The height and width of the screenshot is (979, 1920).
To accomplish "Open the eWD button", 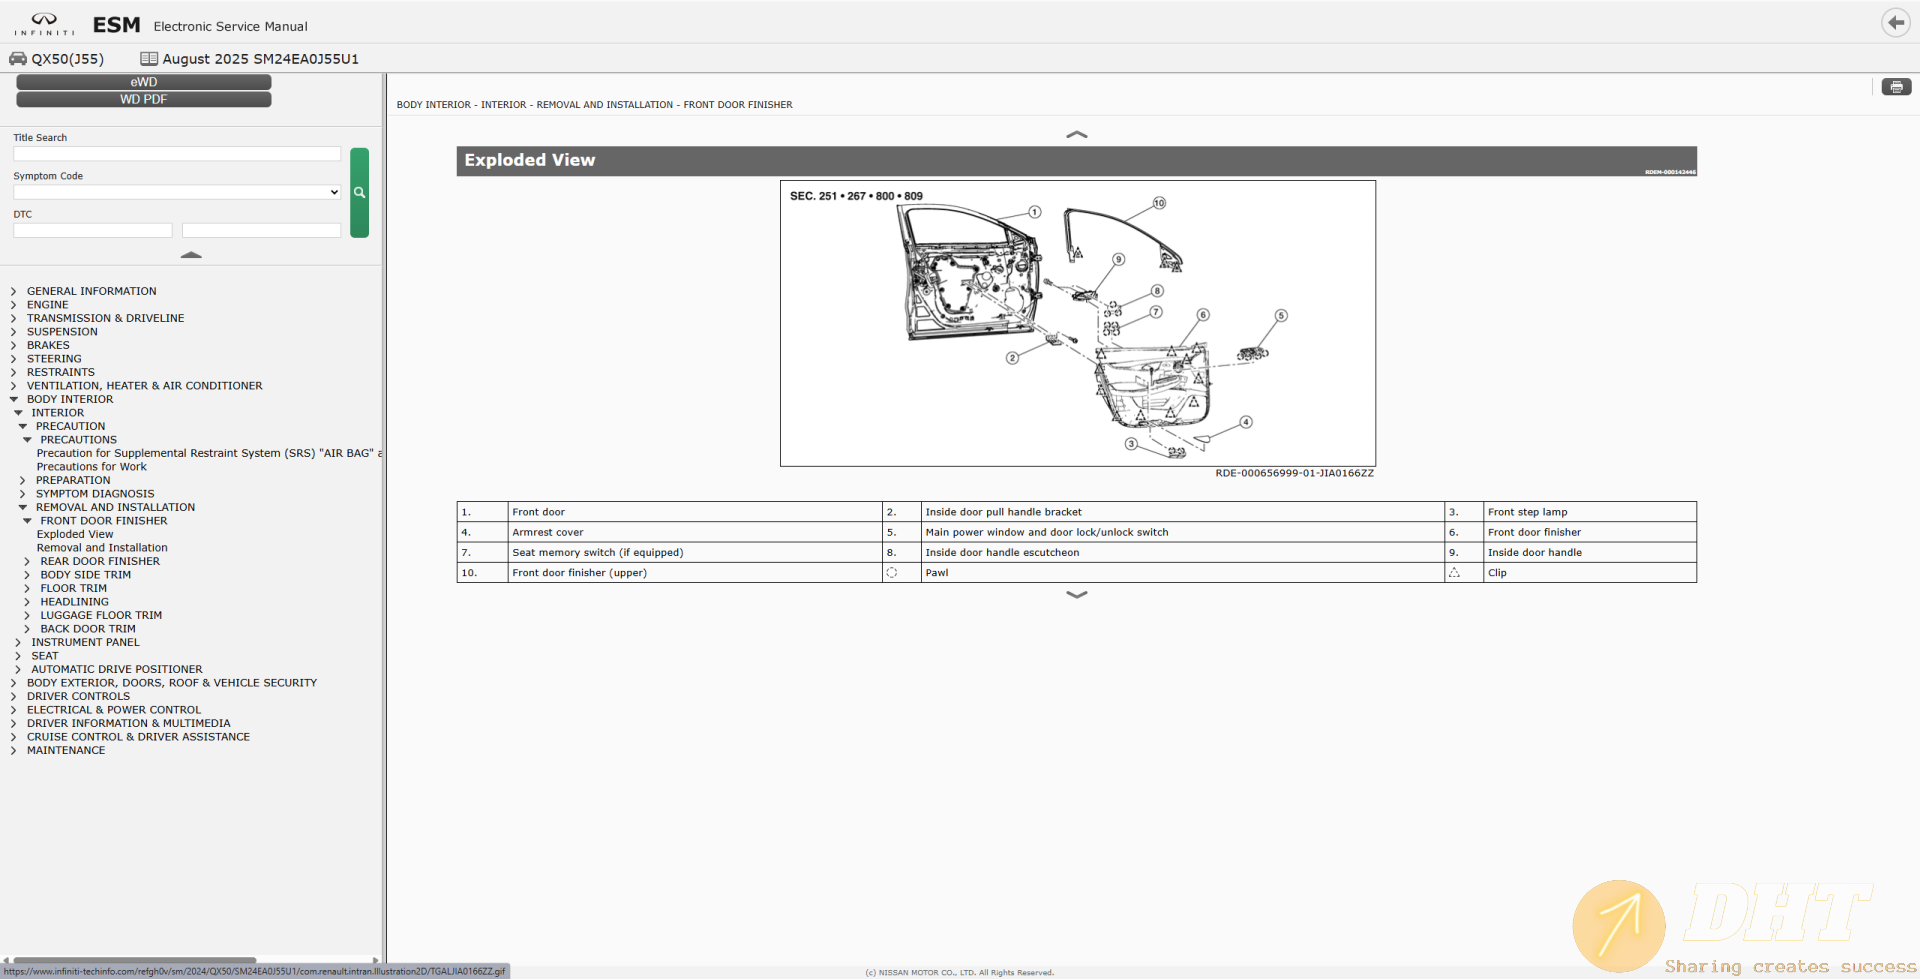I will click(x=143, y=82).
